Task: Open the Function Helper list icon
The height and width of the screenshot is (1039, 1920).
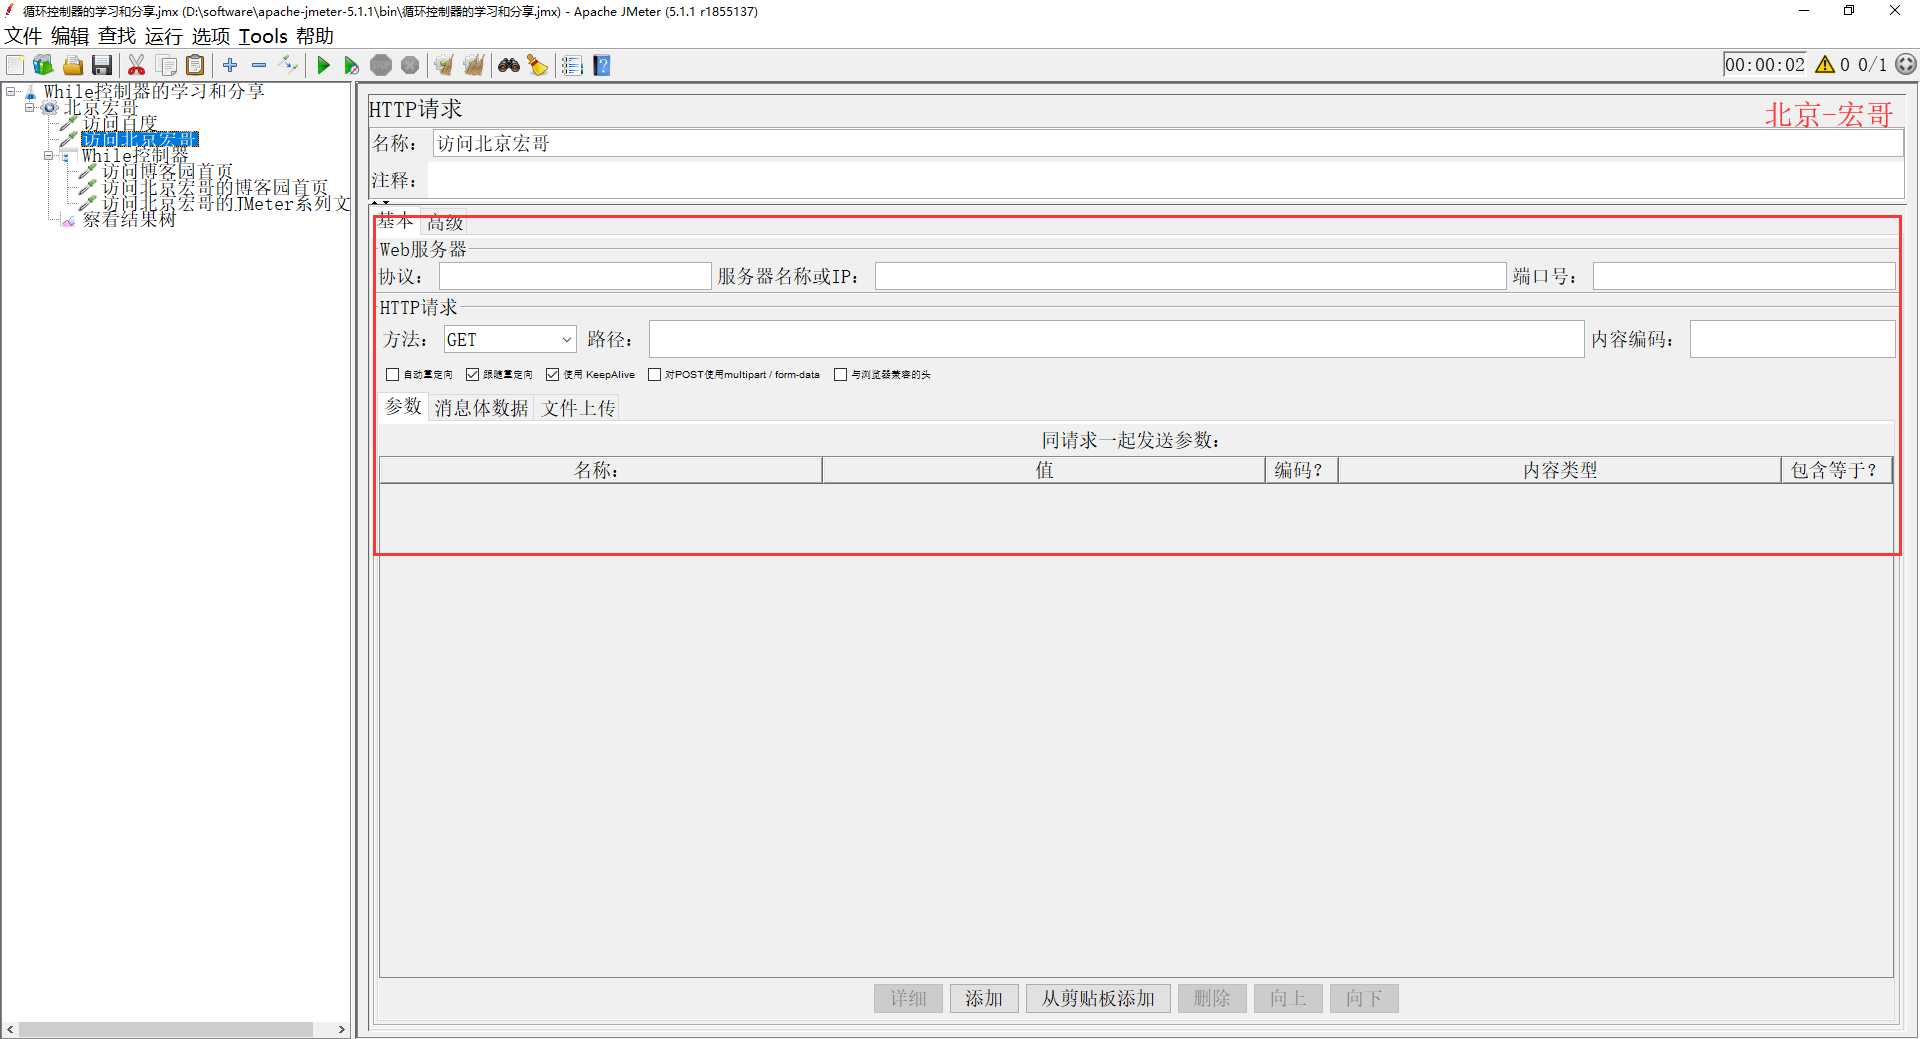Action: [572, 65]
